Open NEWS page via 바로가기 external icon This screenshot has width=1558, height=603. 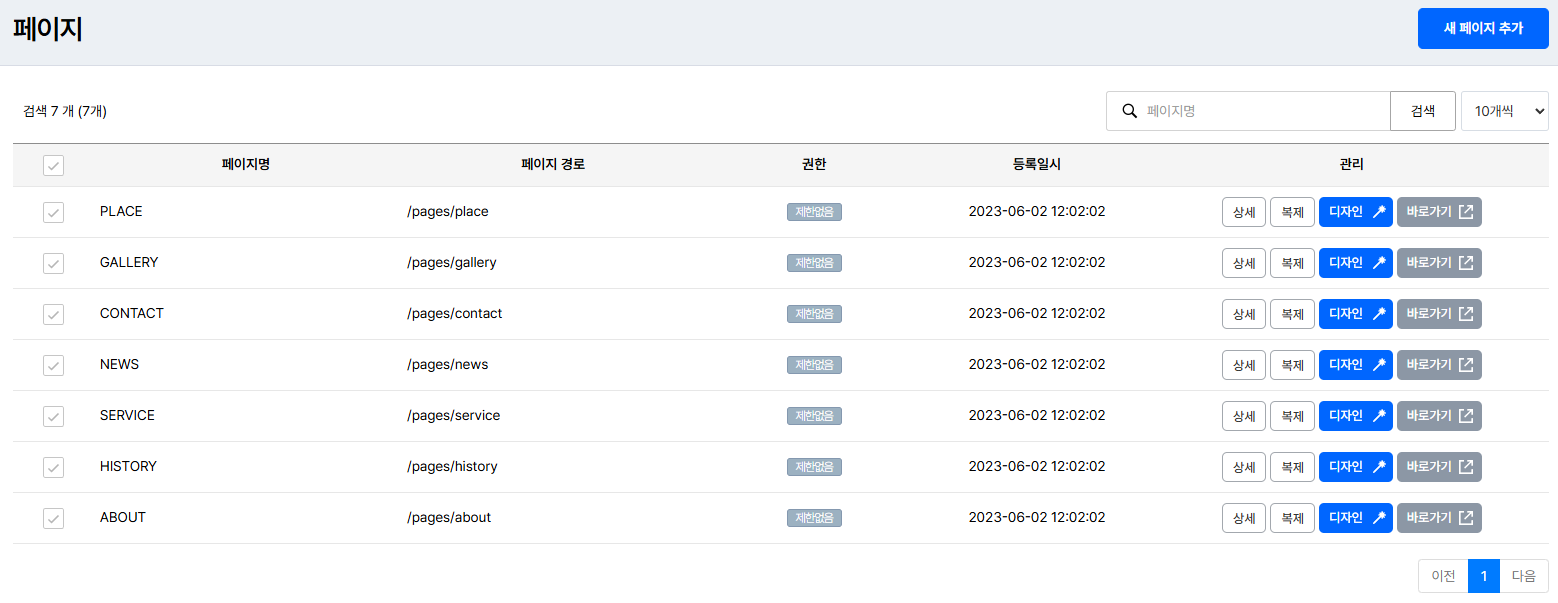tap(1466, 365)
